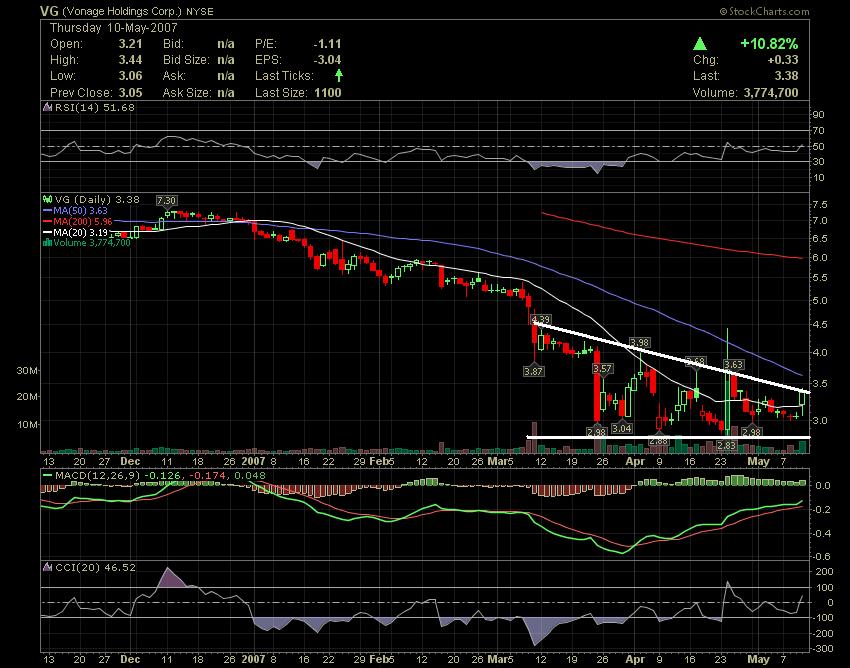Click the 3.57 price label

coord(602,369)
